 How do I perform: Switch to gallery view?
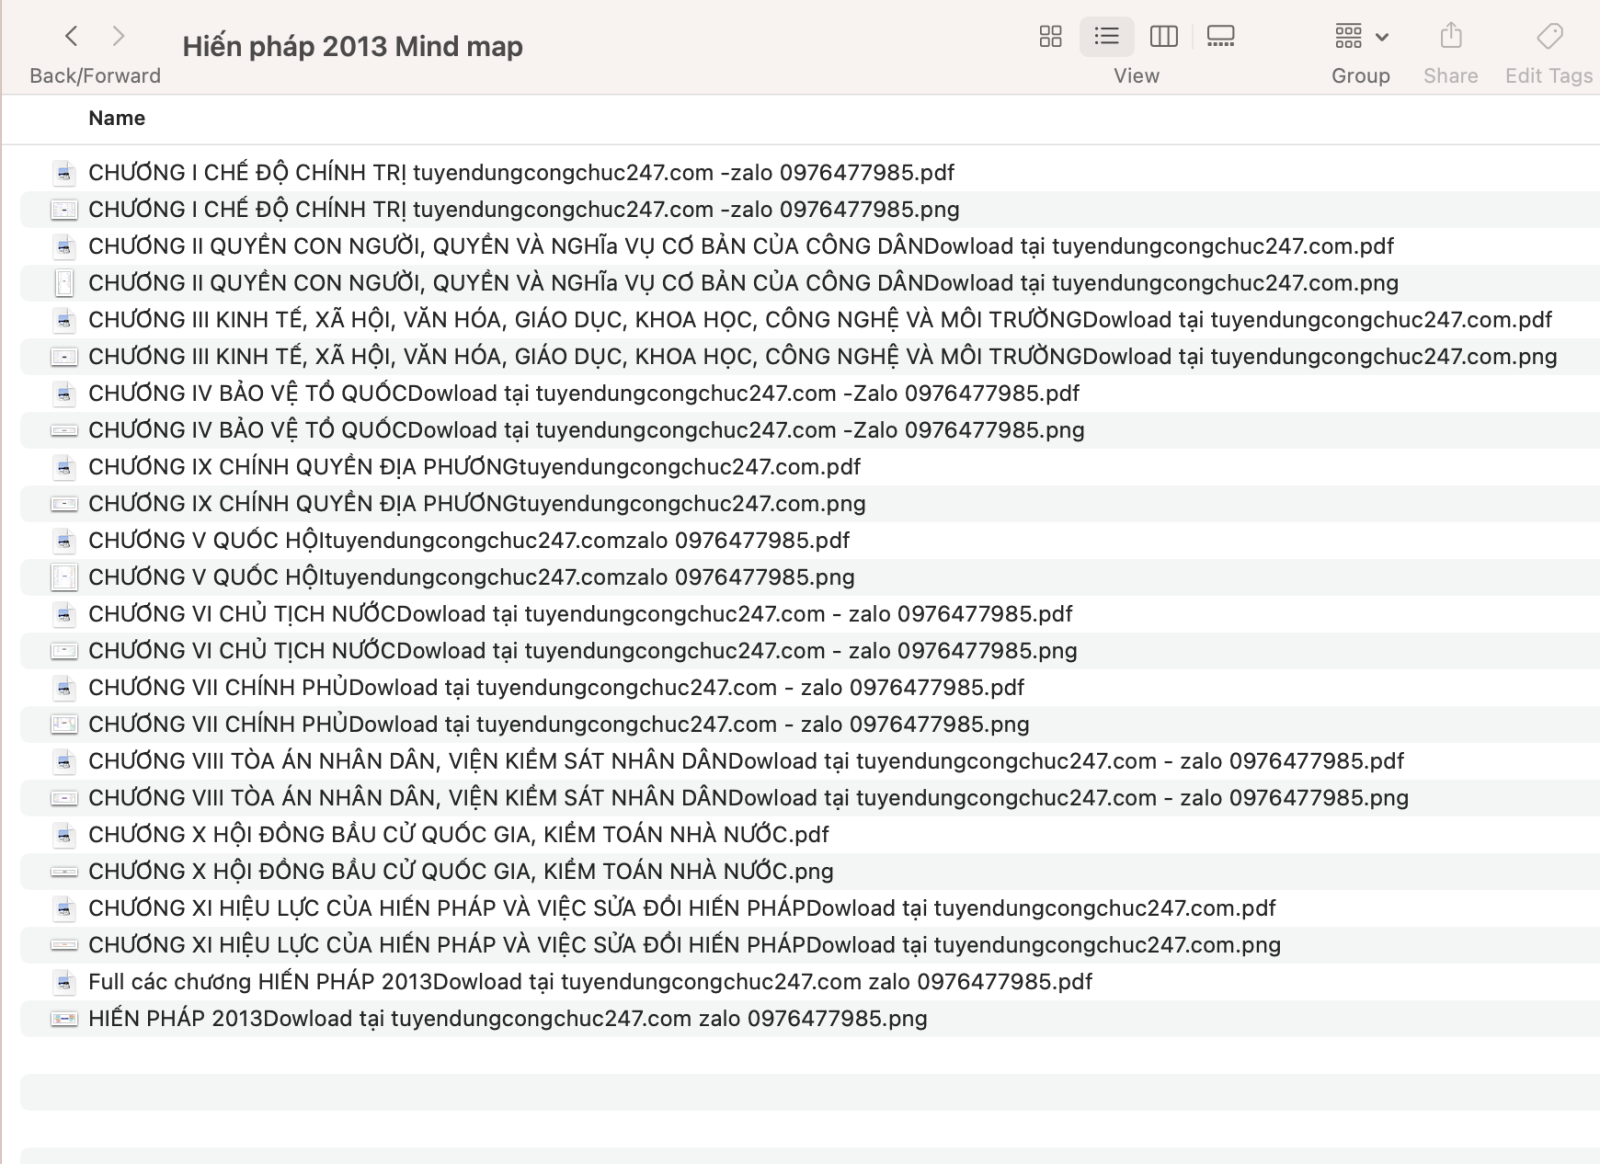click(1220, 37)
